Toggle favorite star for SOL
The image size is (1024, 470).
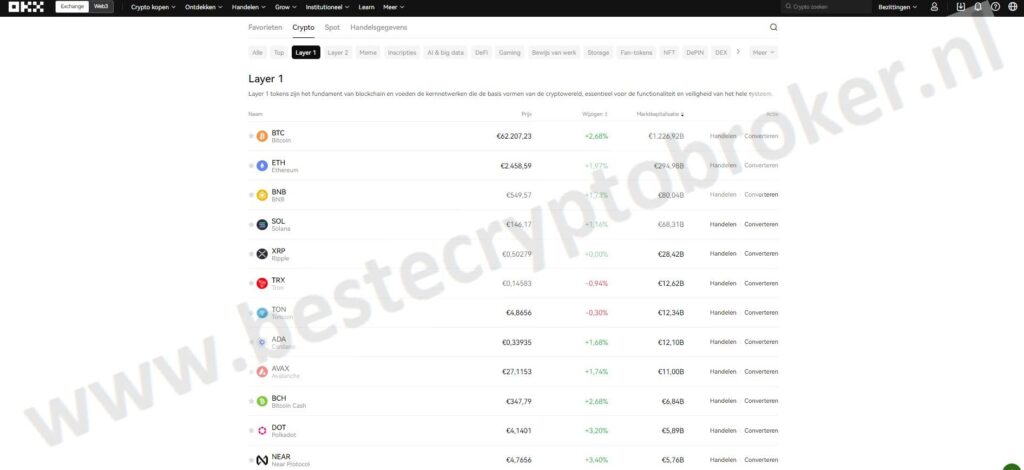(x=251, y=225)
